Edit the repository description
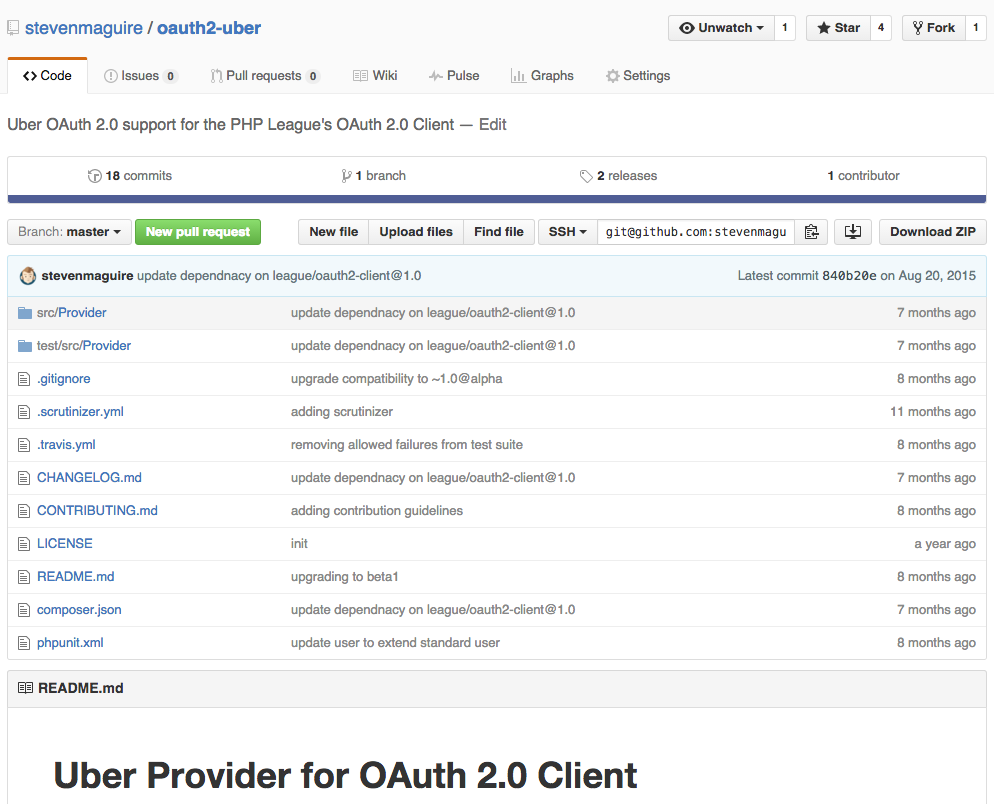Image resolution: width=994 pixels, height=804 pixels. [493, 125]
